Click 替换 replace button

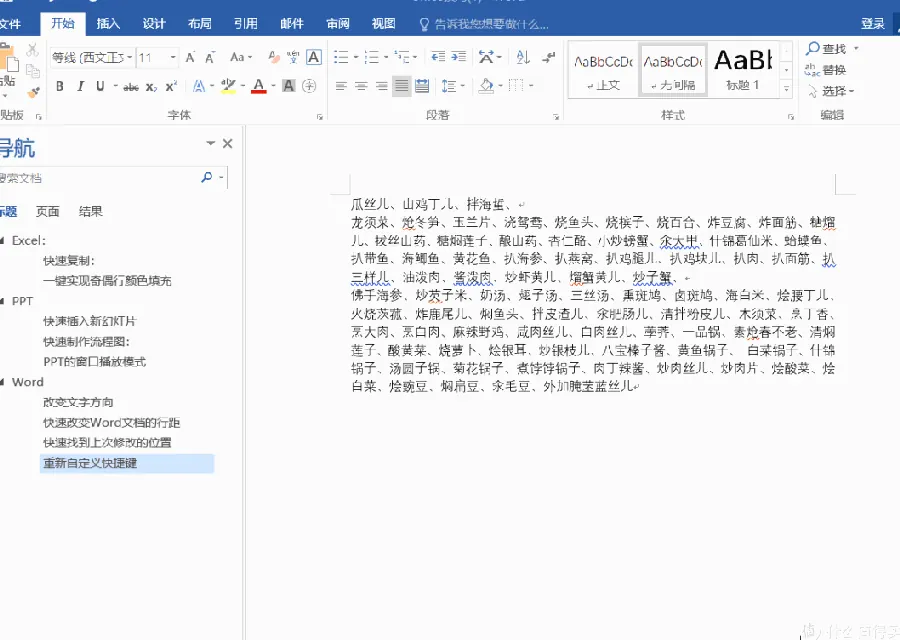pyautogui.click(x=827, y=70)
